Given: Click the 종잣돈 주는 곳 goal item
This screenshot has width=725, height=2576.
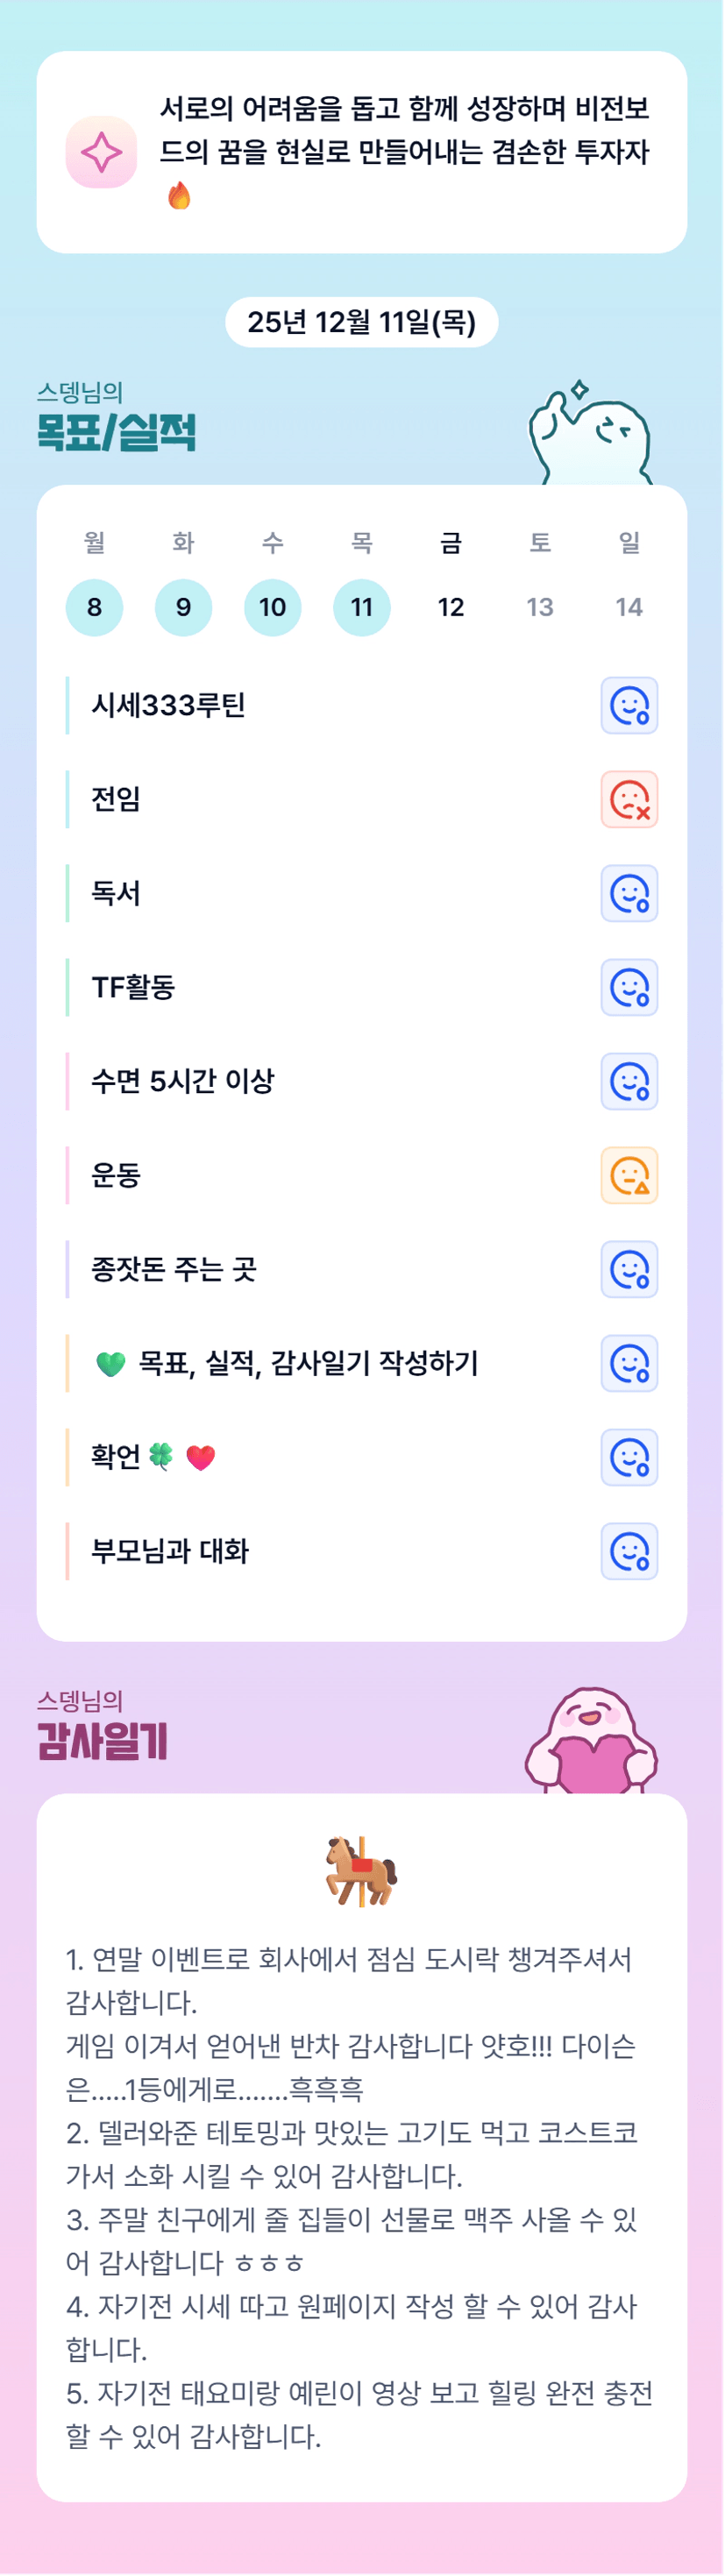Looking at the screenshot, I should click(x=174, y=1270).
